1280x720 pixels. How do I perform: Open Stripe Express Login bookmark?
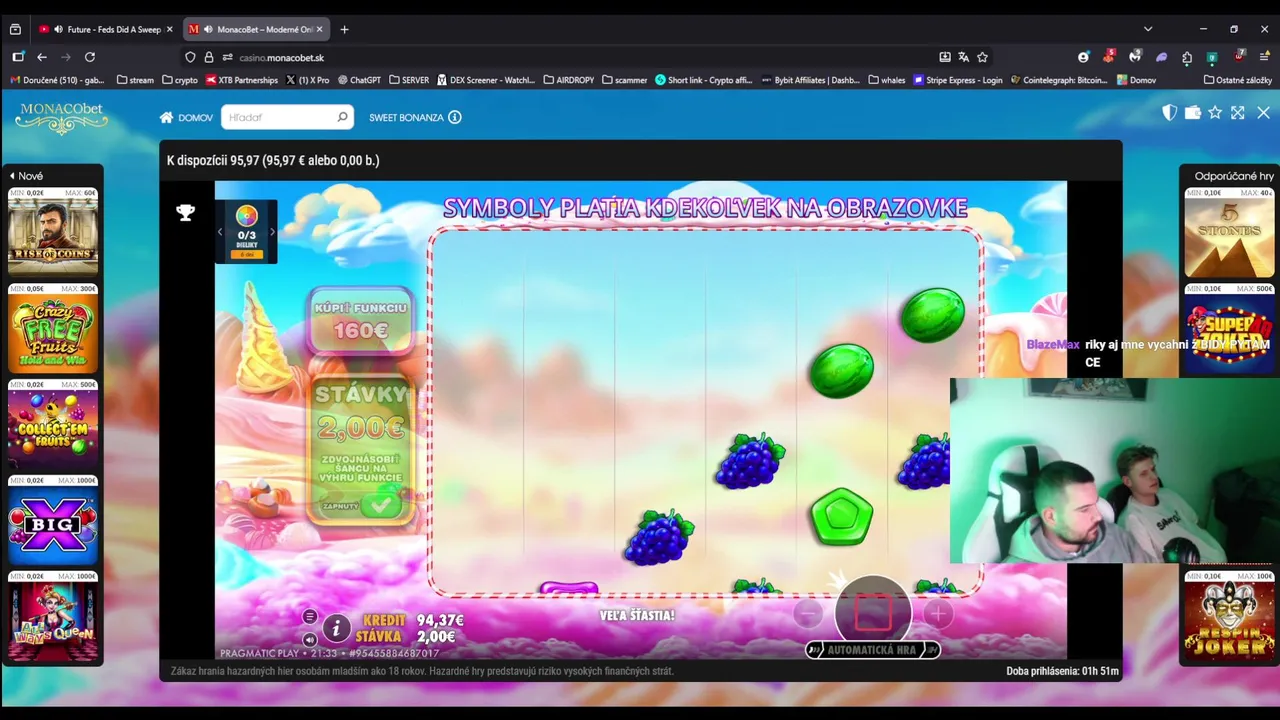coord(958,80)
